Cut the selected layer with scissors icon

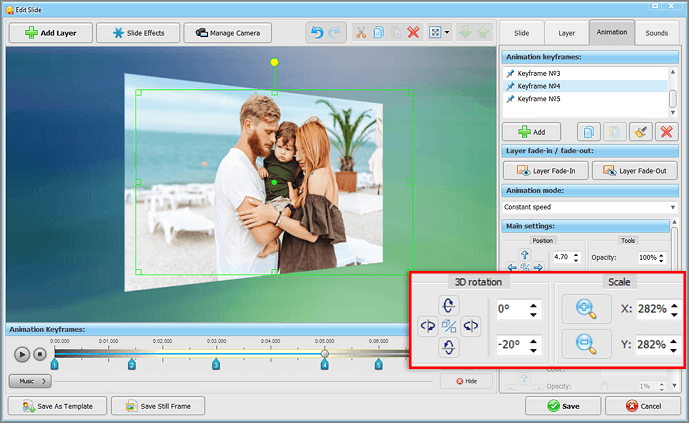[361, 33]
